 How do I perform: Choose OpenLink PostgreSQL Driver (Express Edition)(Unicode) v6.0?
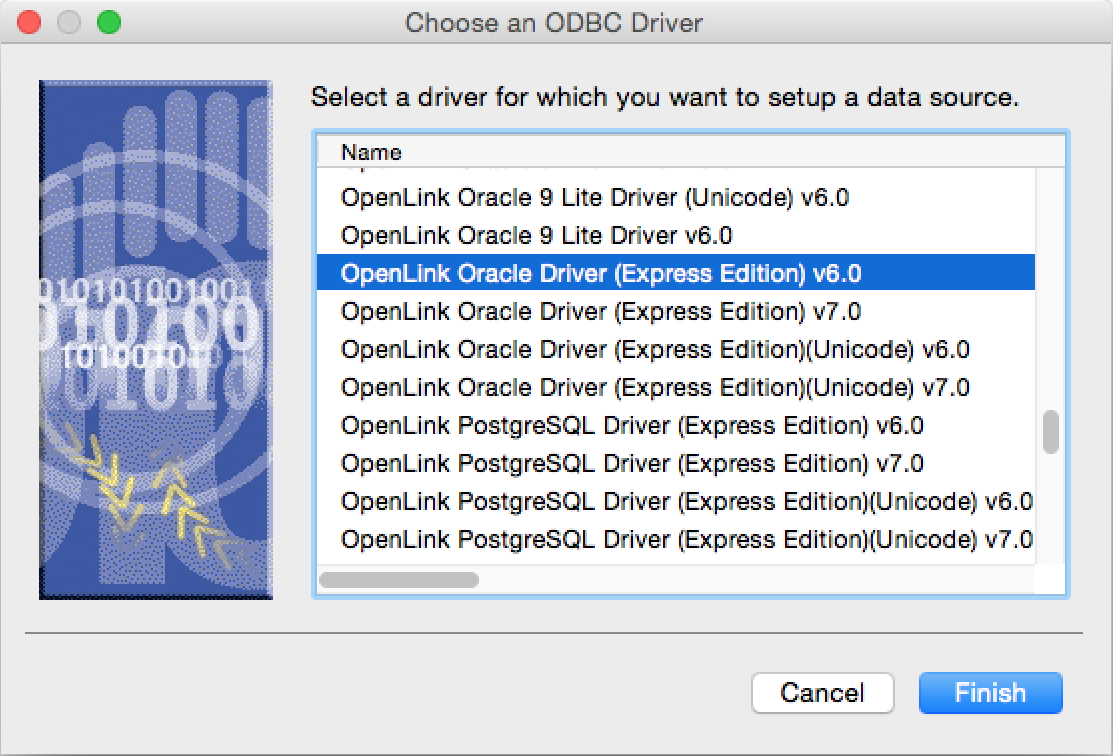click(676, 501)
